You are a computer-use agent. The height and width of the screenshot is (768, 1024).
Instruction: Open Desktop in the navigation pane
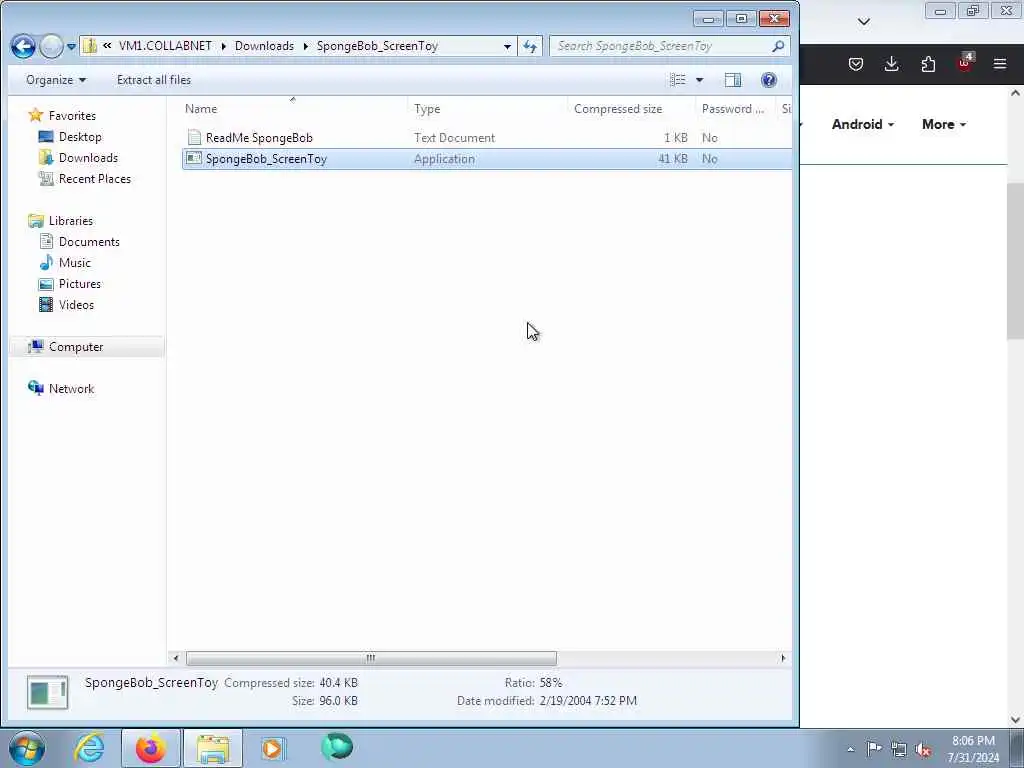coord(80,136)
